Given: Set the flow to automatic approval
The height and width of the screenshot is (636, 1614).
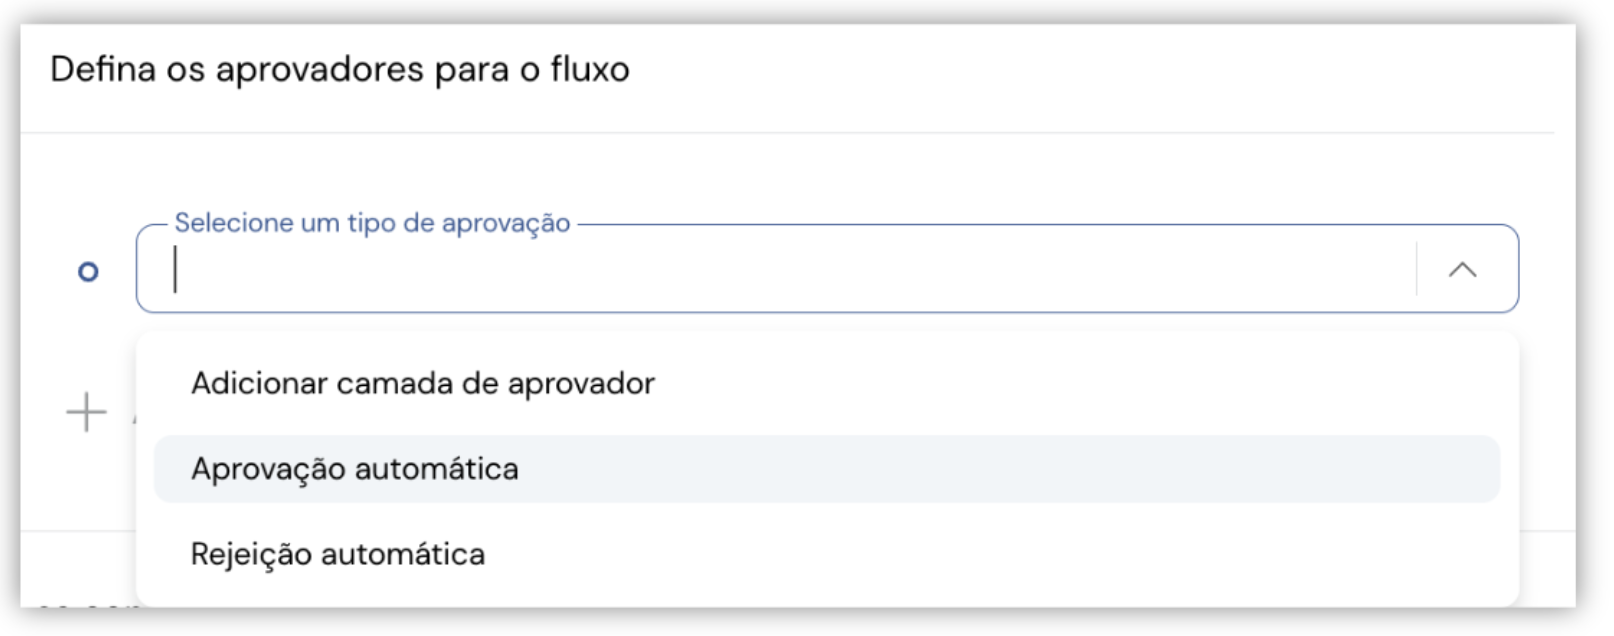Looking at the screenshot, I should tap(355, 469).
